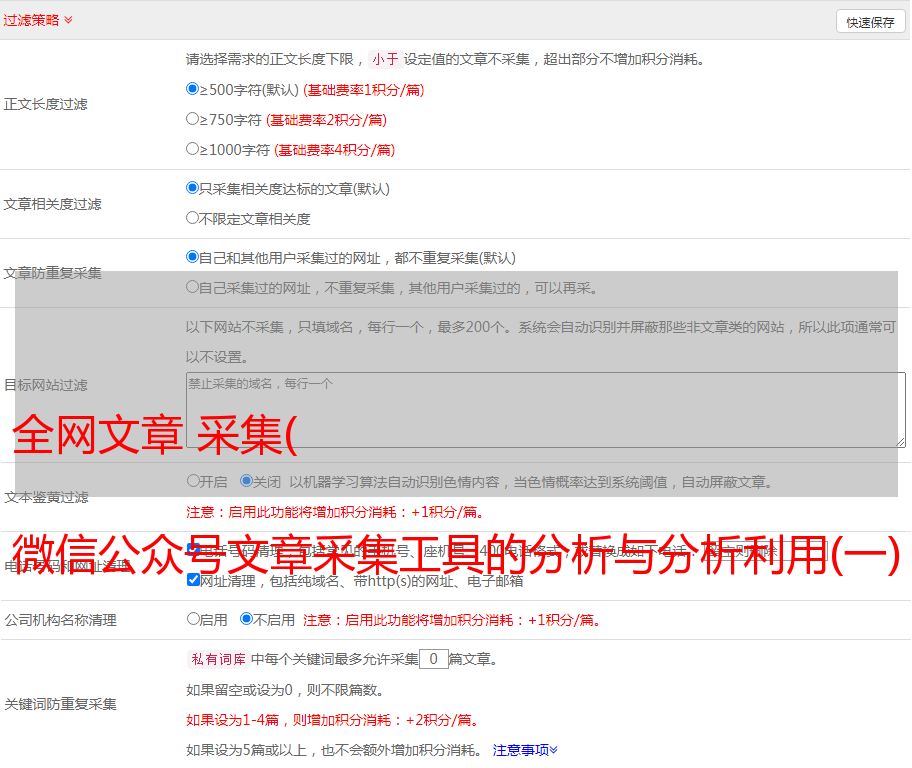Select 自己采集过的网址，不重复采集 radio
The height and width of the screenshot is (768, 912).
coord(192,286)
